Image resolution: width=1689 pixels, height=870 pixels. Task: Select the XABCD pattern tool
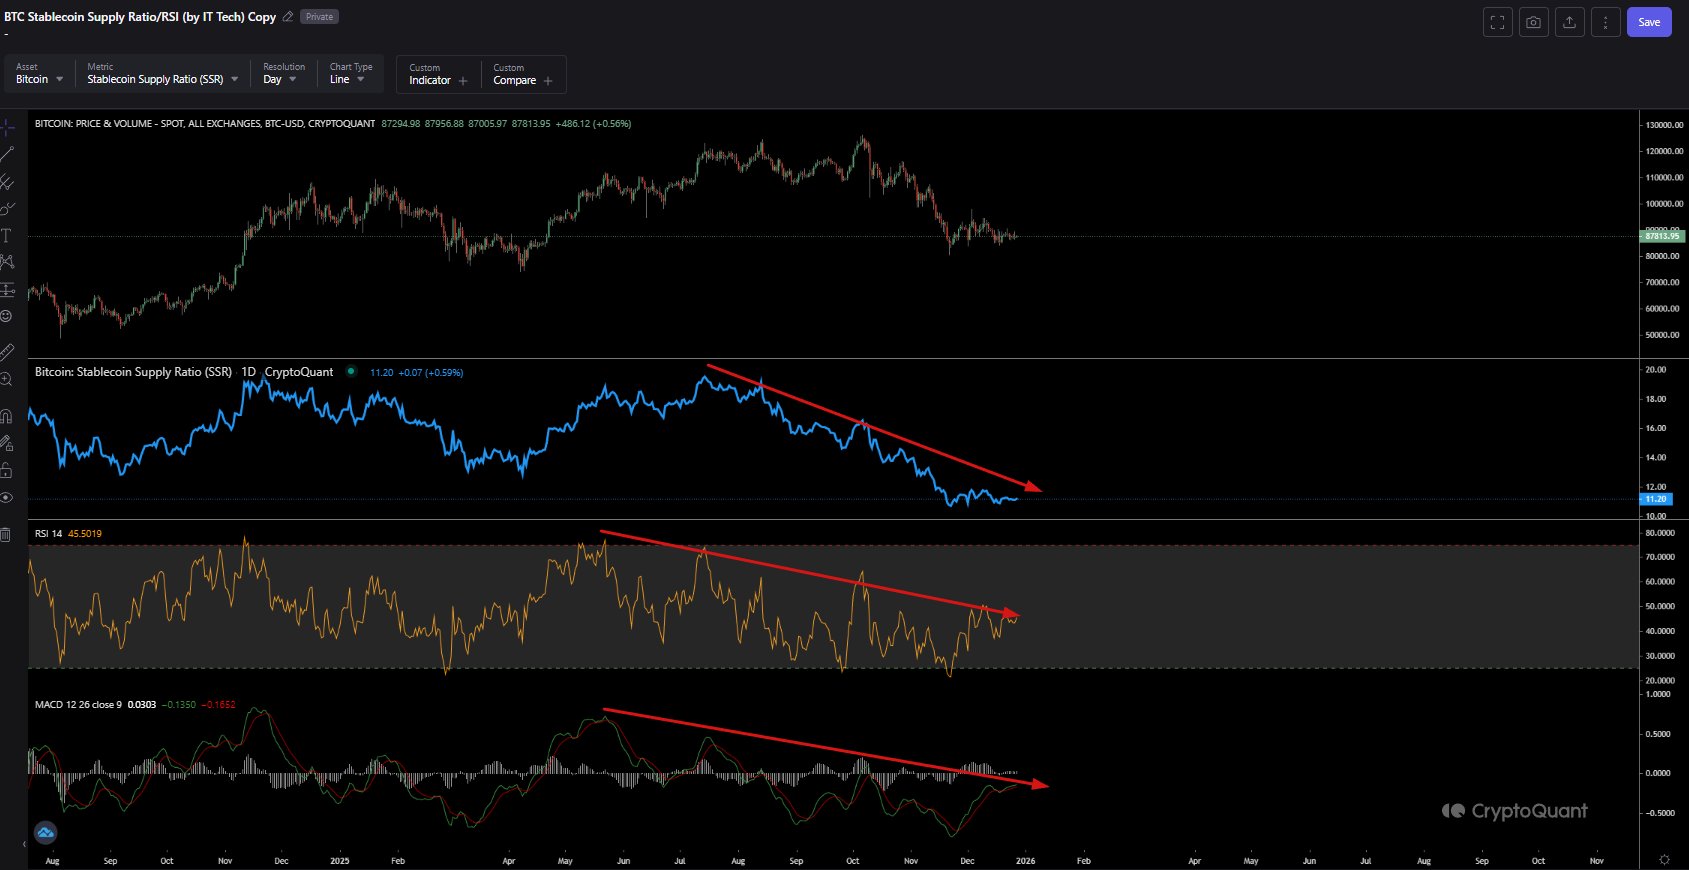tap(7, 262)
